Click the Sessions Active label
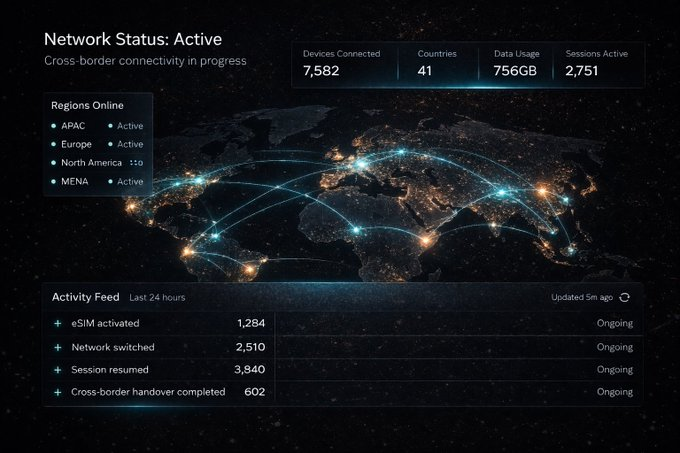Screen dimensions: 680x453 (x=596, y=54)
